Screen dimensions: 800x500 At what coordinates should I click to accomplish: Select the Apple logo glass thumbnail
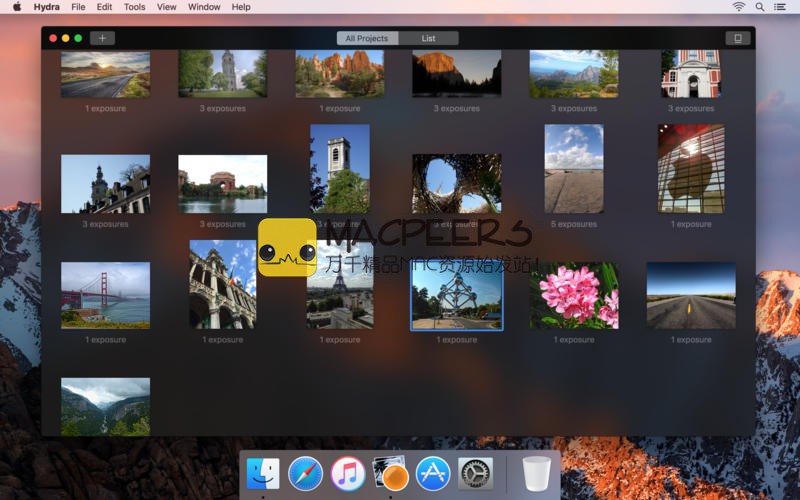[691, 169]
